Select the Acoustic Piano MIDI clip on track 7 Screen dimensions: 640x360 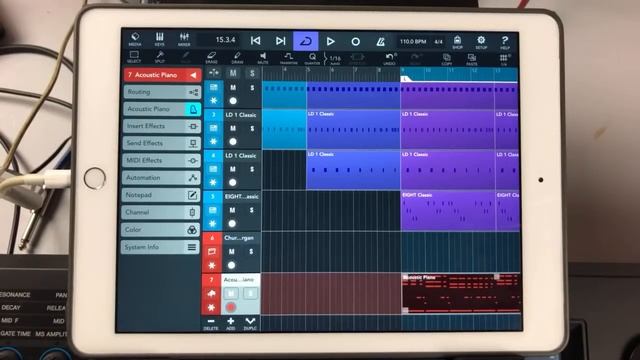point(461,294)
